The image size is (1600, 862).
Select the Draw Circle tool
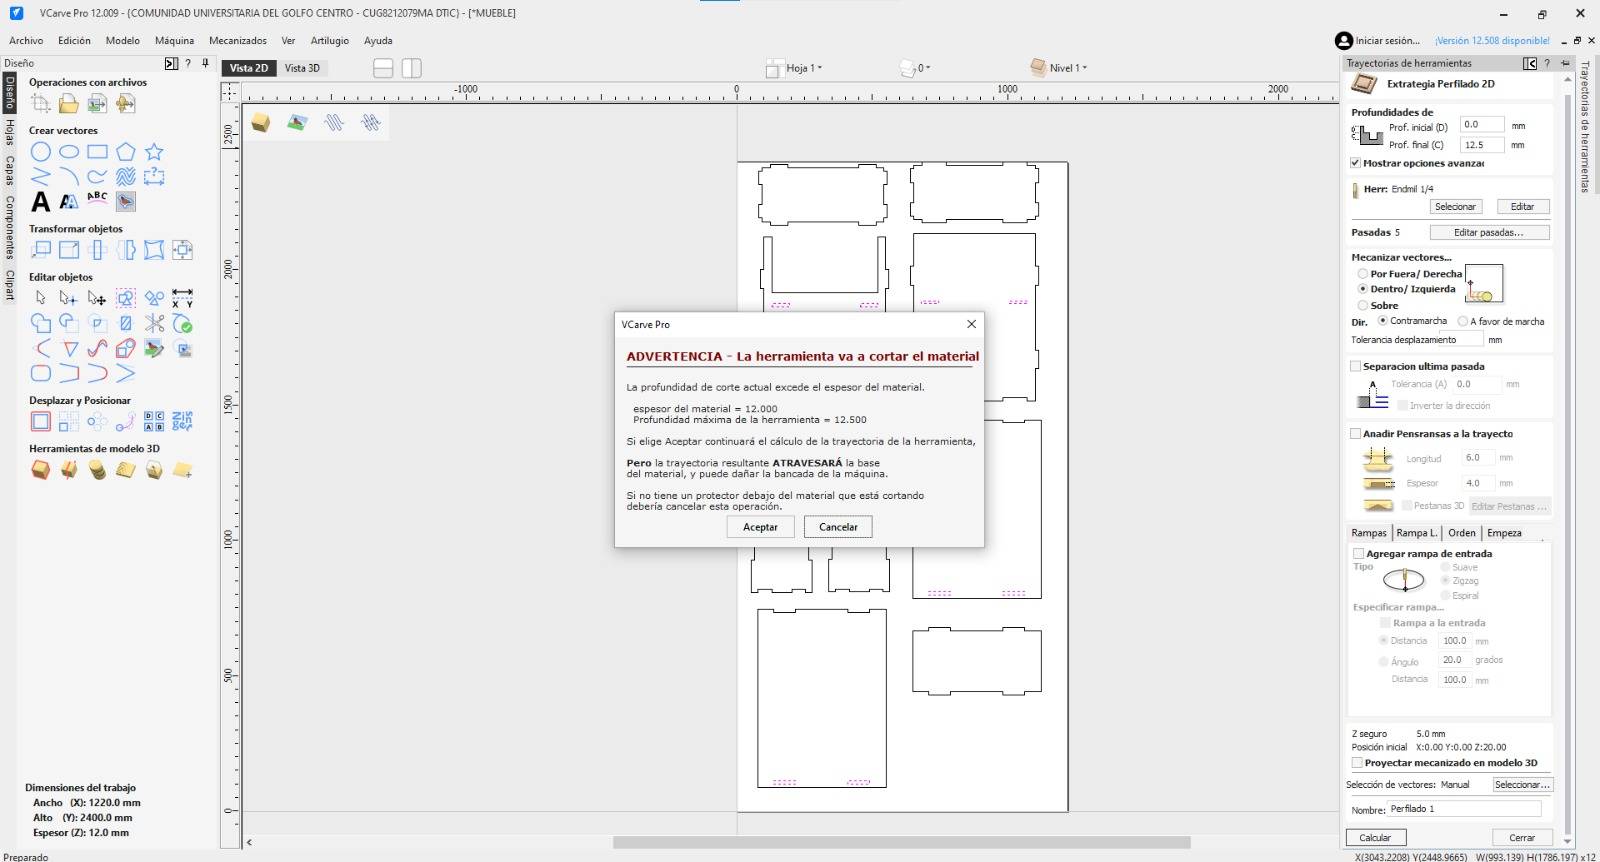(40, 152)
